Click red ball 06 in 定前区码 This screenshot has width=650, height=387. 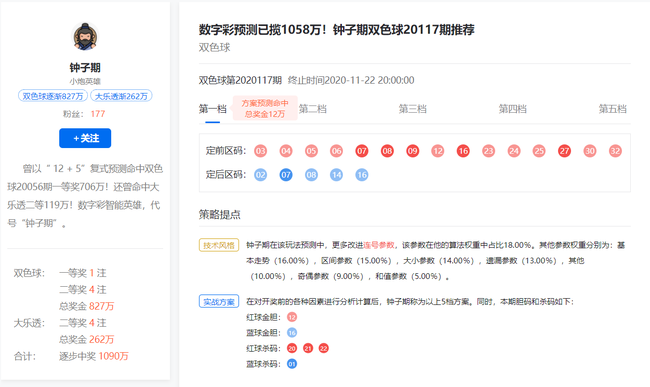point(337,151)
